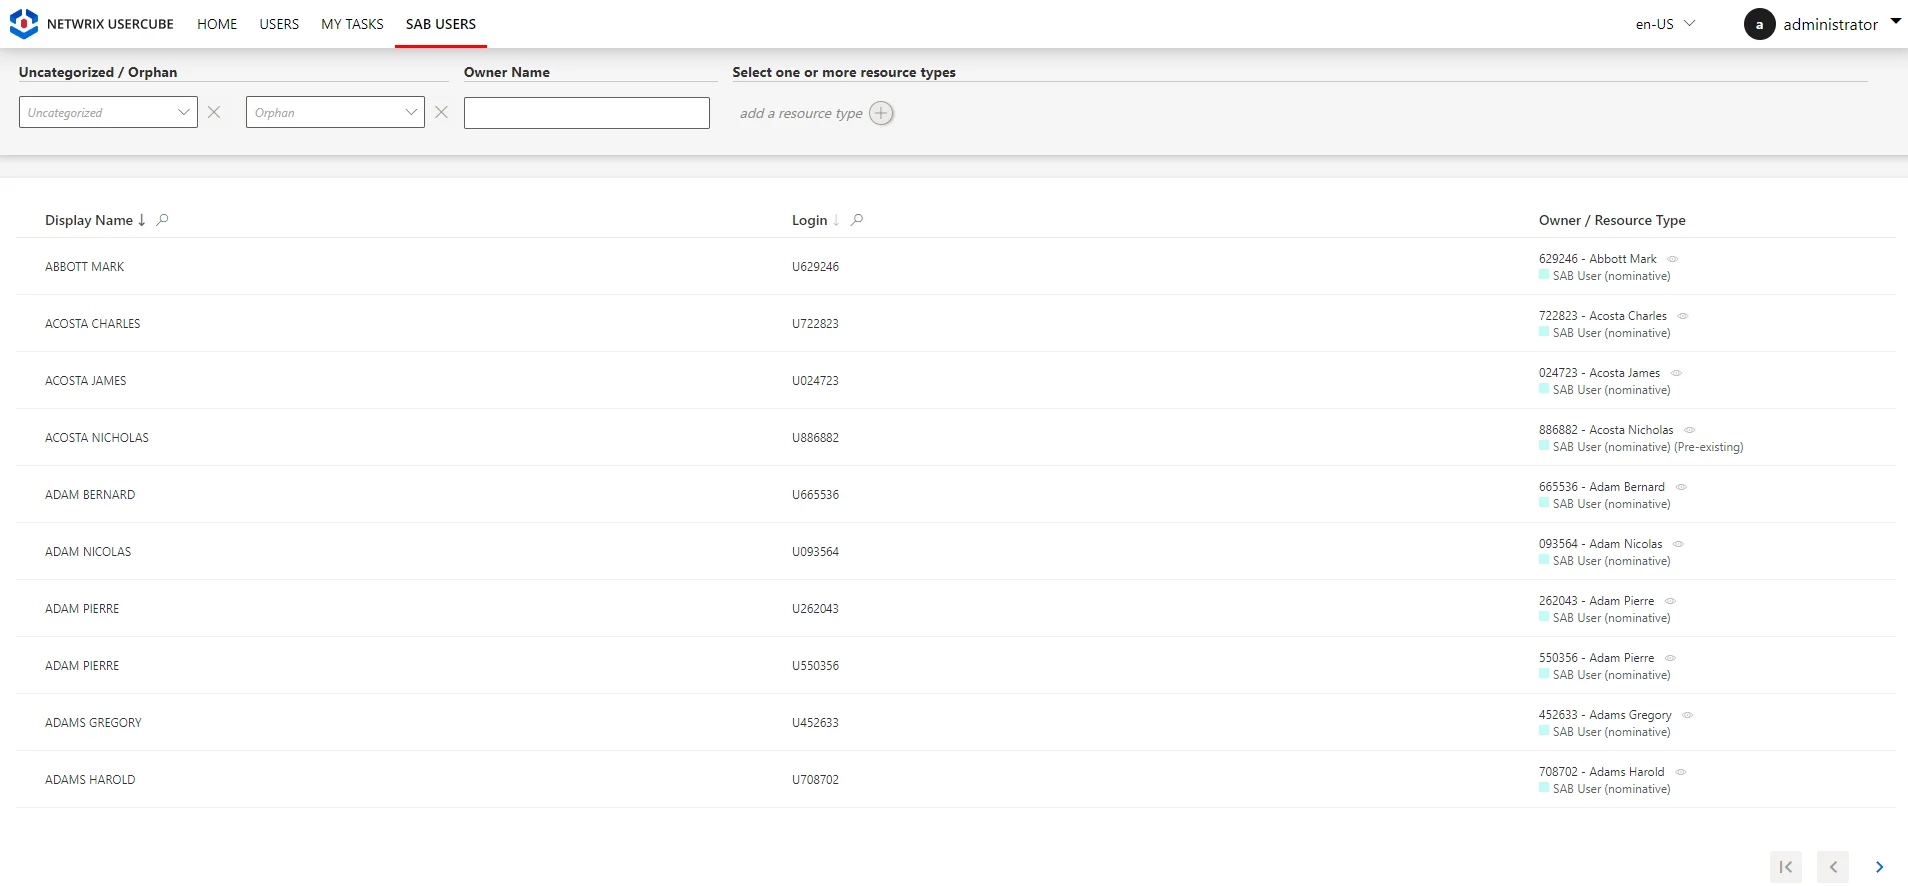Click the plus icon to add a resource type
This screenshot has height=886, width=1908.
[x=881, y=113]
